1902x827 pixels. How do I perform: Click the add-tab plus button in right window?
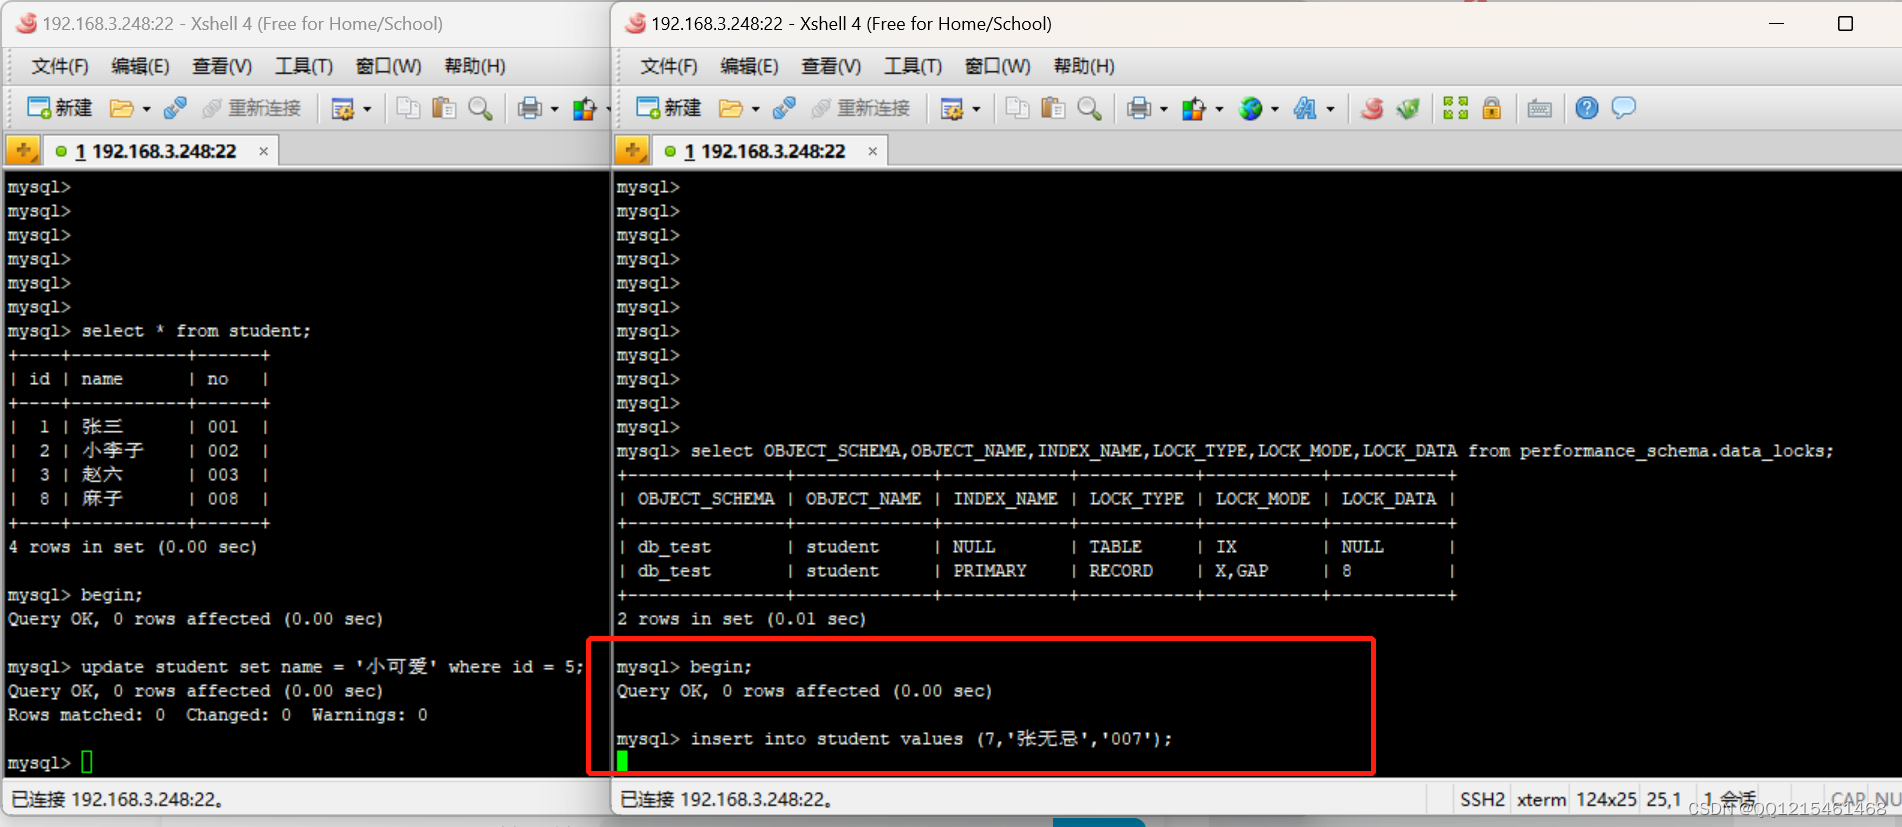click(x=631, y=151)
